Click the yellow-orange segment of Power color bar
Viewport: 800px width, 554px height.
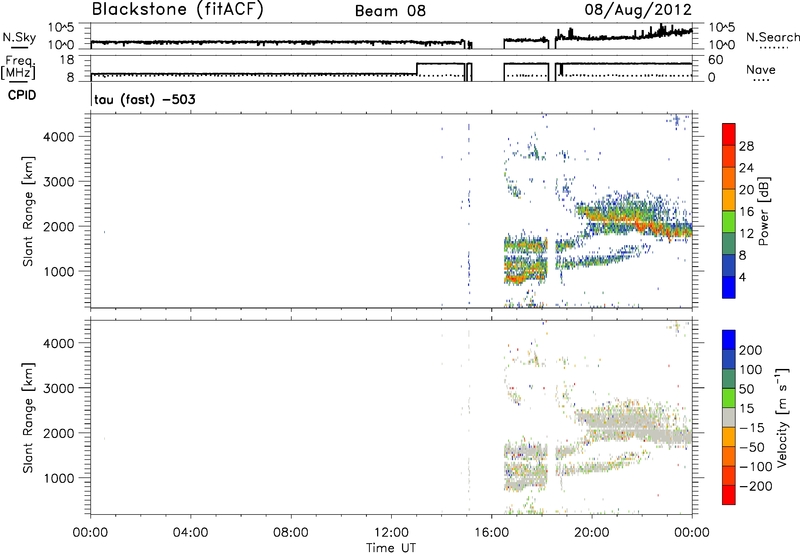click(729, 199)
